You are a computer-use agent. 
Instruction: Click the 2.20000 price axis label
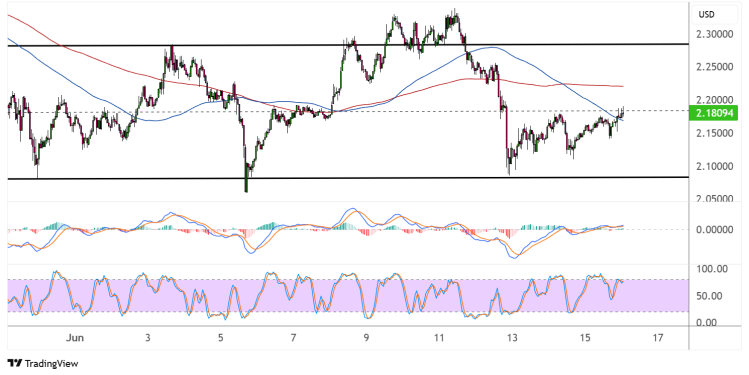[715, 100]
